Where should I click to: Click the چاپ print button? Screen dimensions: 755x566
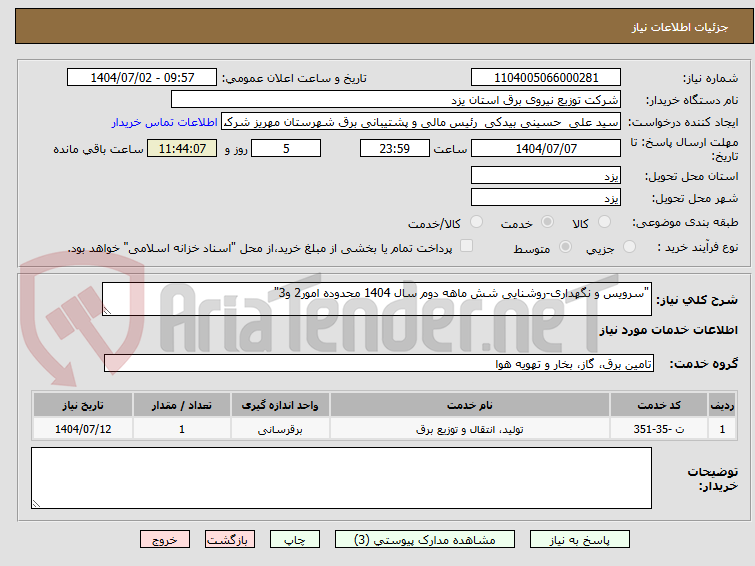coord(295,540)
